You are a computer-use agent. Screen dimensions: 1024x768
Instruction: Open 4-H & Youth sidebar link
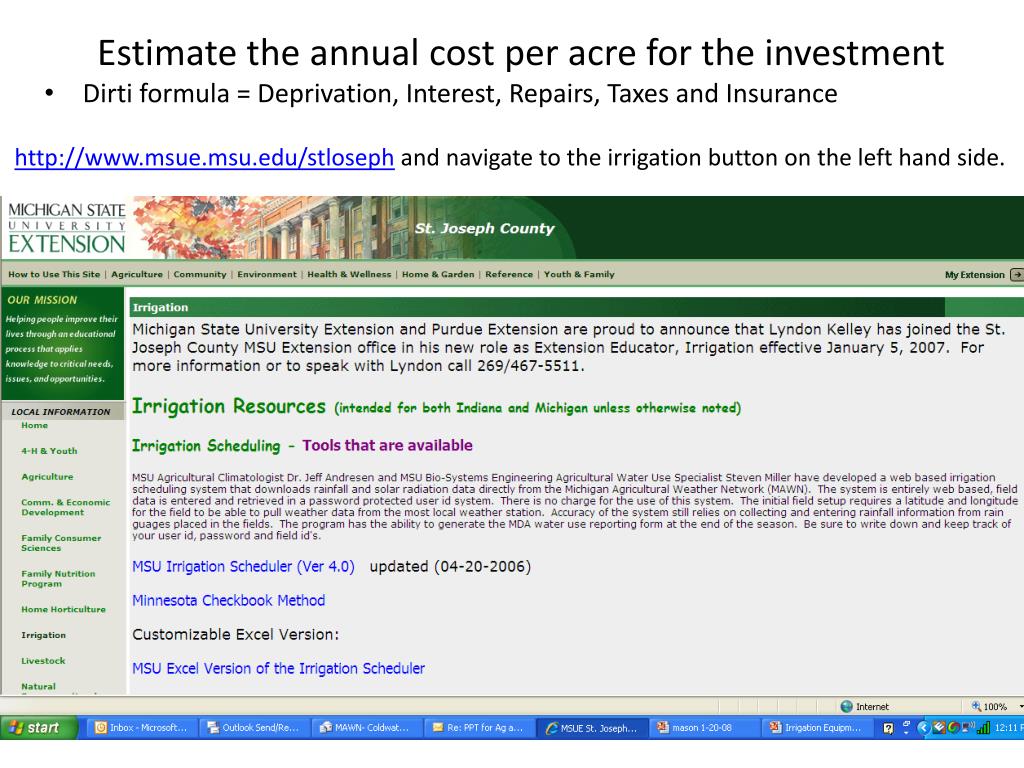click(49, 451)
